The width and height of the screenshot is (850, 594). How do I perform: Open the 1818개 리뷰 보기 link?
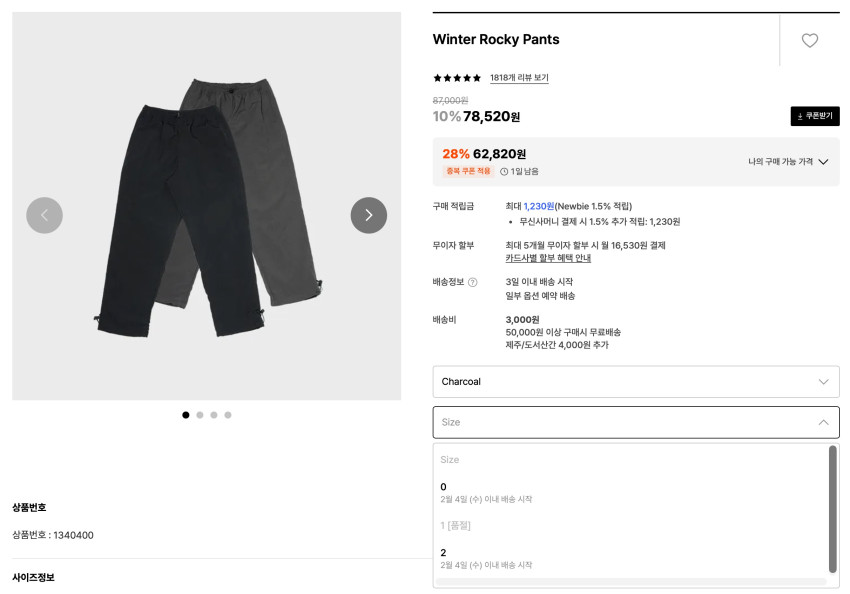click(519, 78)
